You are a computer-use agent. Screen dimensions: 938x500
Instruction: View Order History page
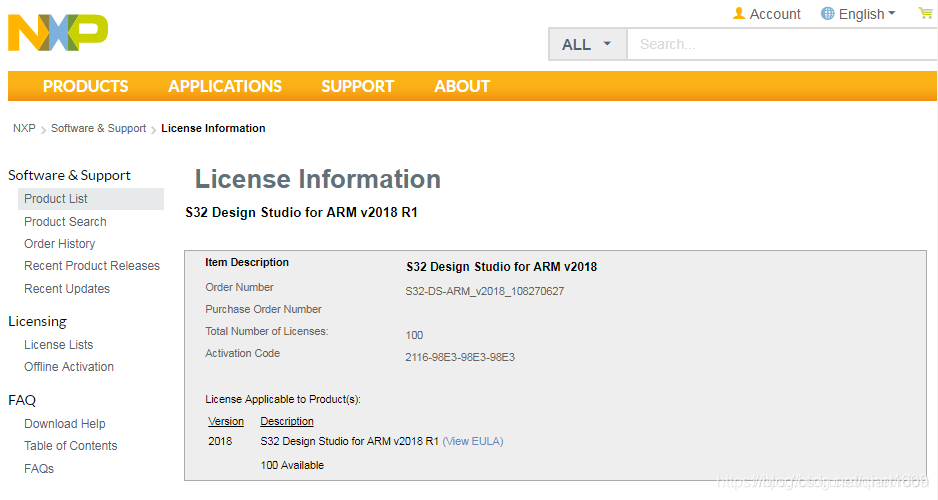click(60, 244)
